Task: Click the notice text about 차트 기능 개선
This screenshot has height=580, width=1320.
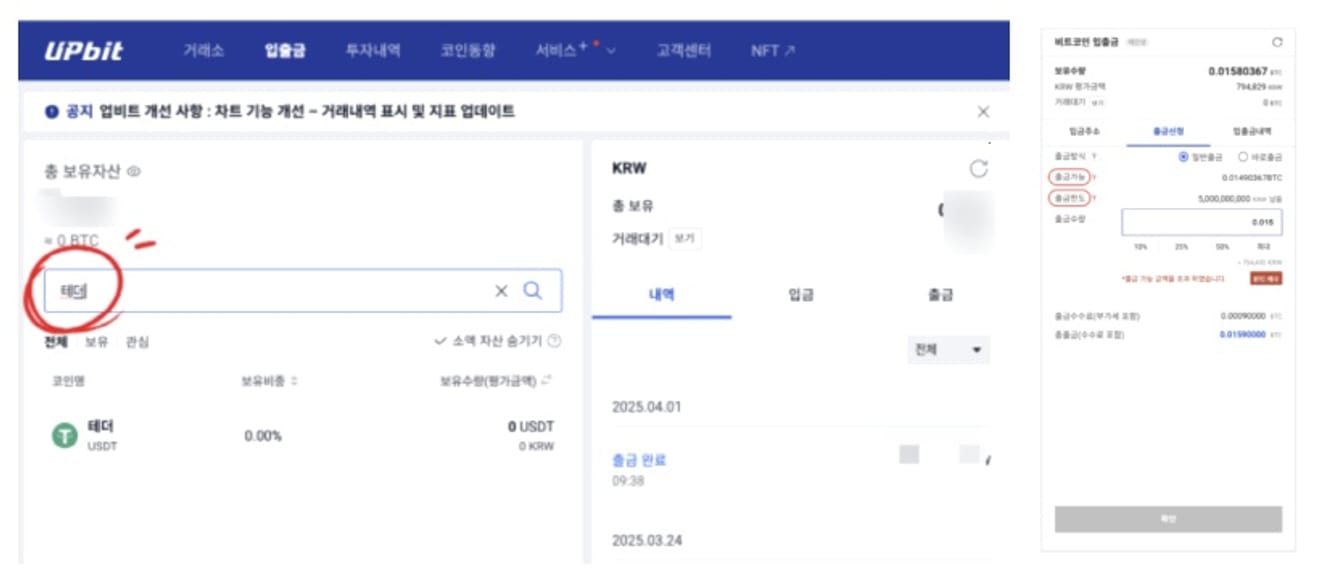Action: coord(306,112)
